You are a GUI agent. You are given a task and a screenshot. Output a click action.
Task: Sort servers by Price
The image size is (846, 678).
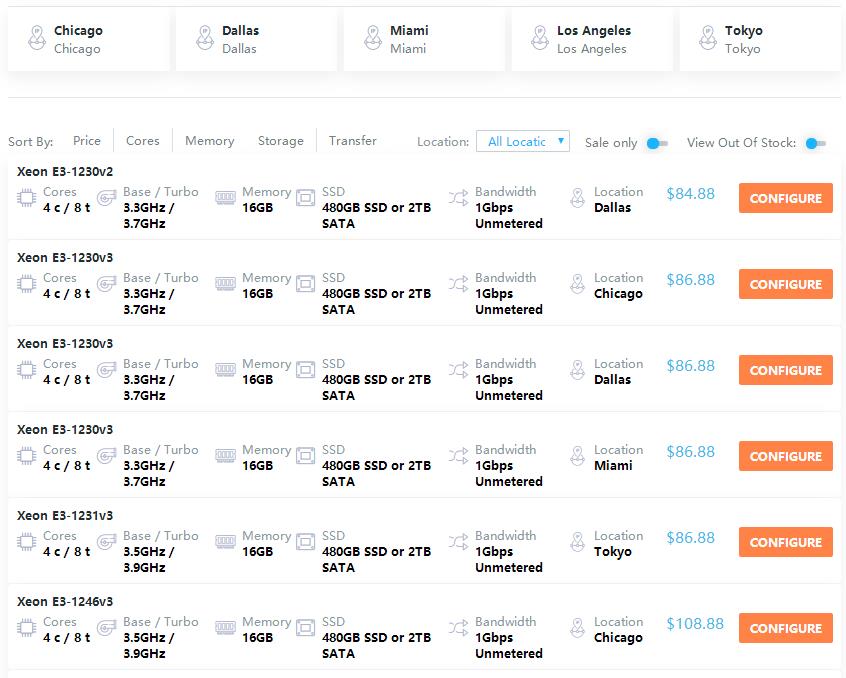coord(87,141)
